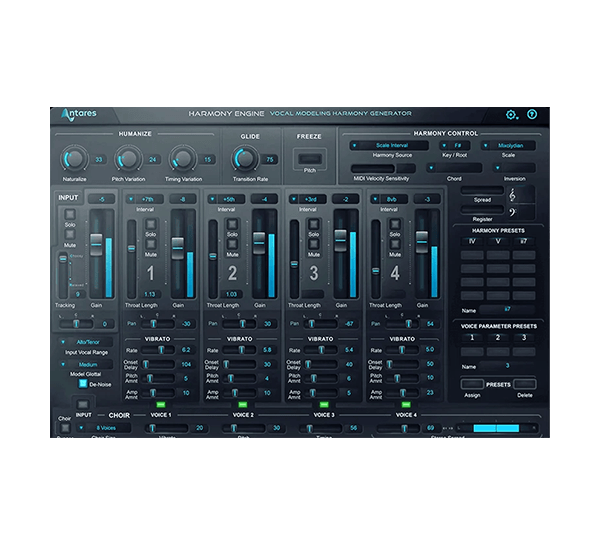Select voice parameter preset 1
Viewport: 600px width, 543px height.
point(472,337)
